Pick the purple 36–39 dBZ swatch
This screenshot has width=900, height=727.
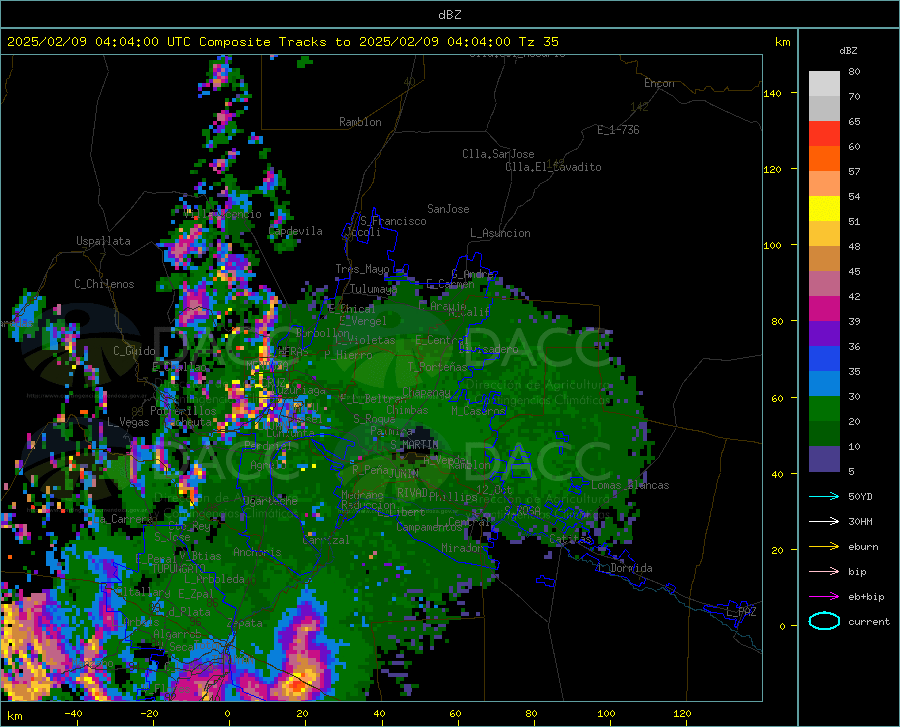[824, 334]
